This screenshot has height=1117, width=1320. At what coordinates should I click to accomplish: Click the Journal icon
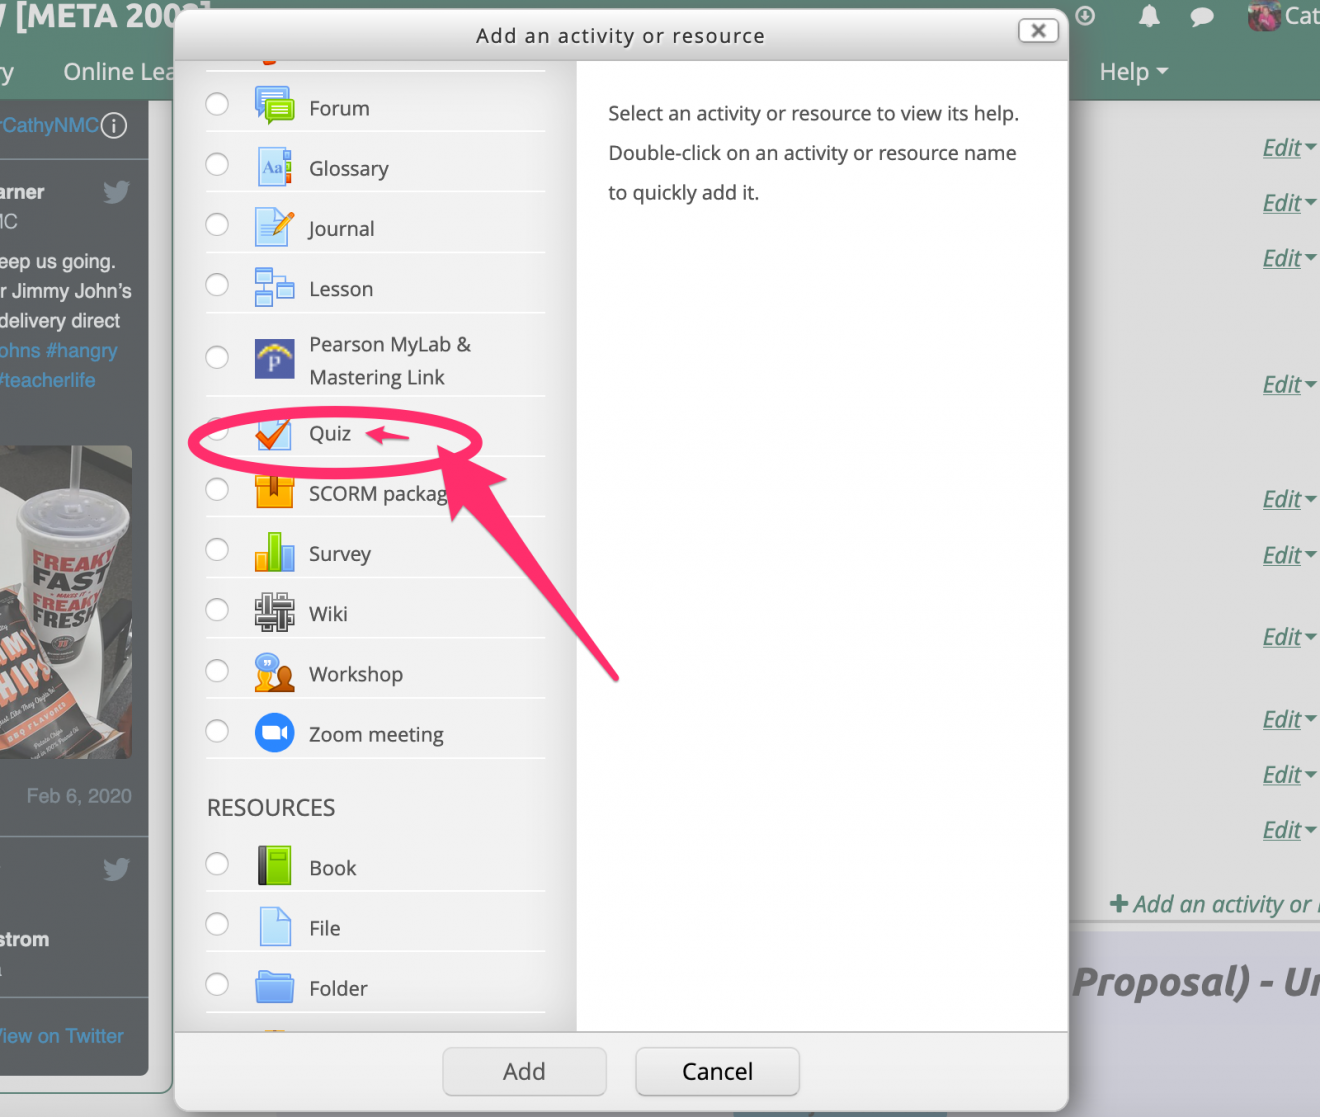coord(274,227)
